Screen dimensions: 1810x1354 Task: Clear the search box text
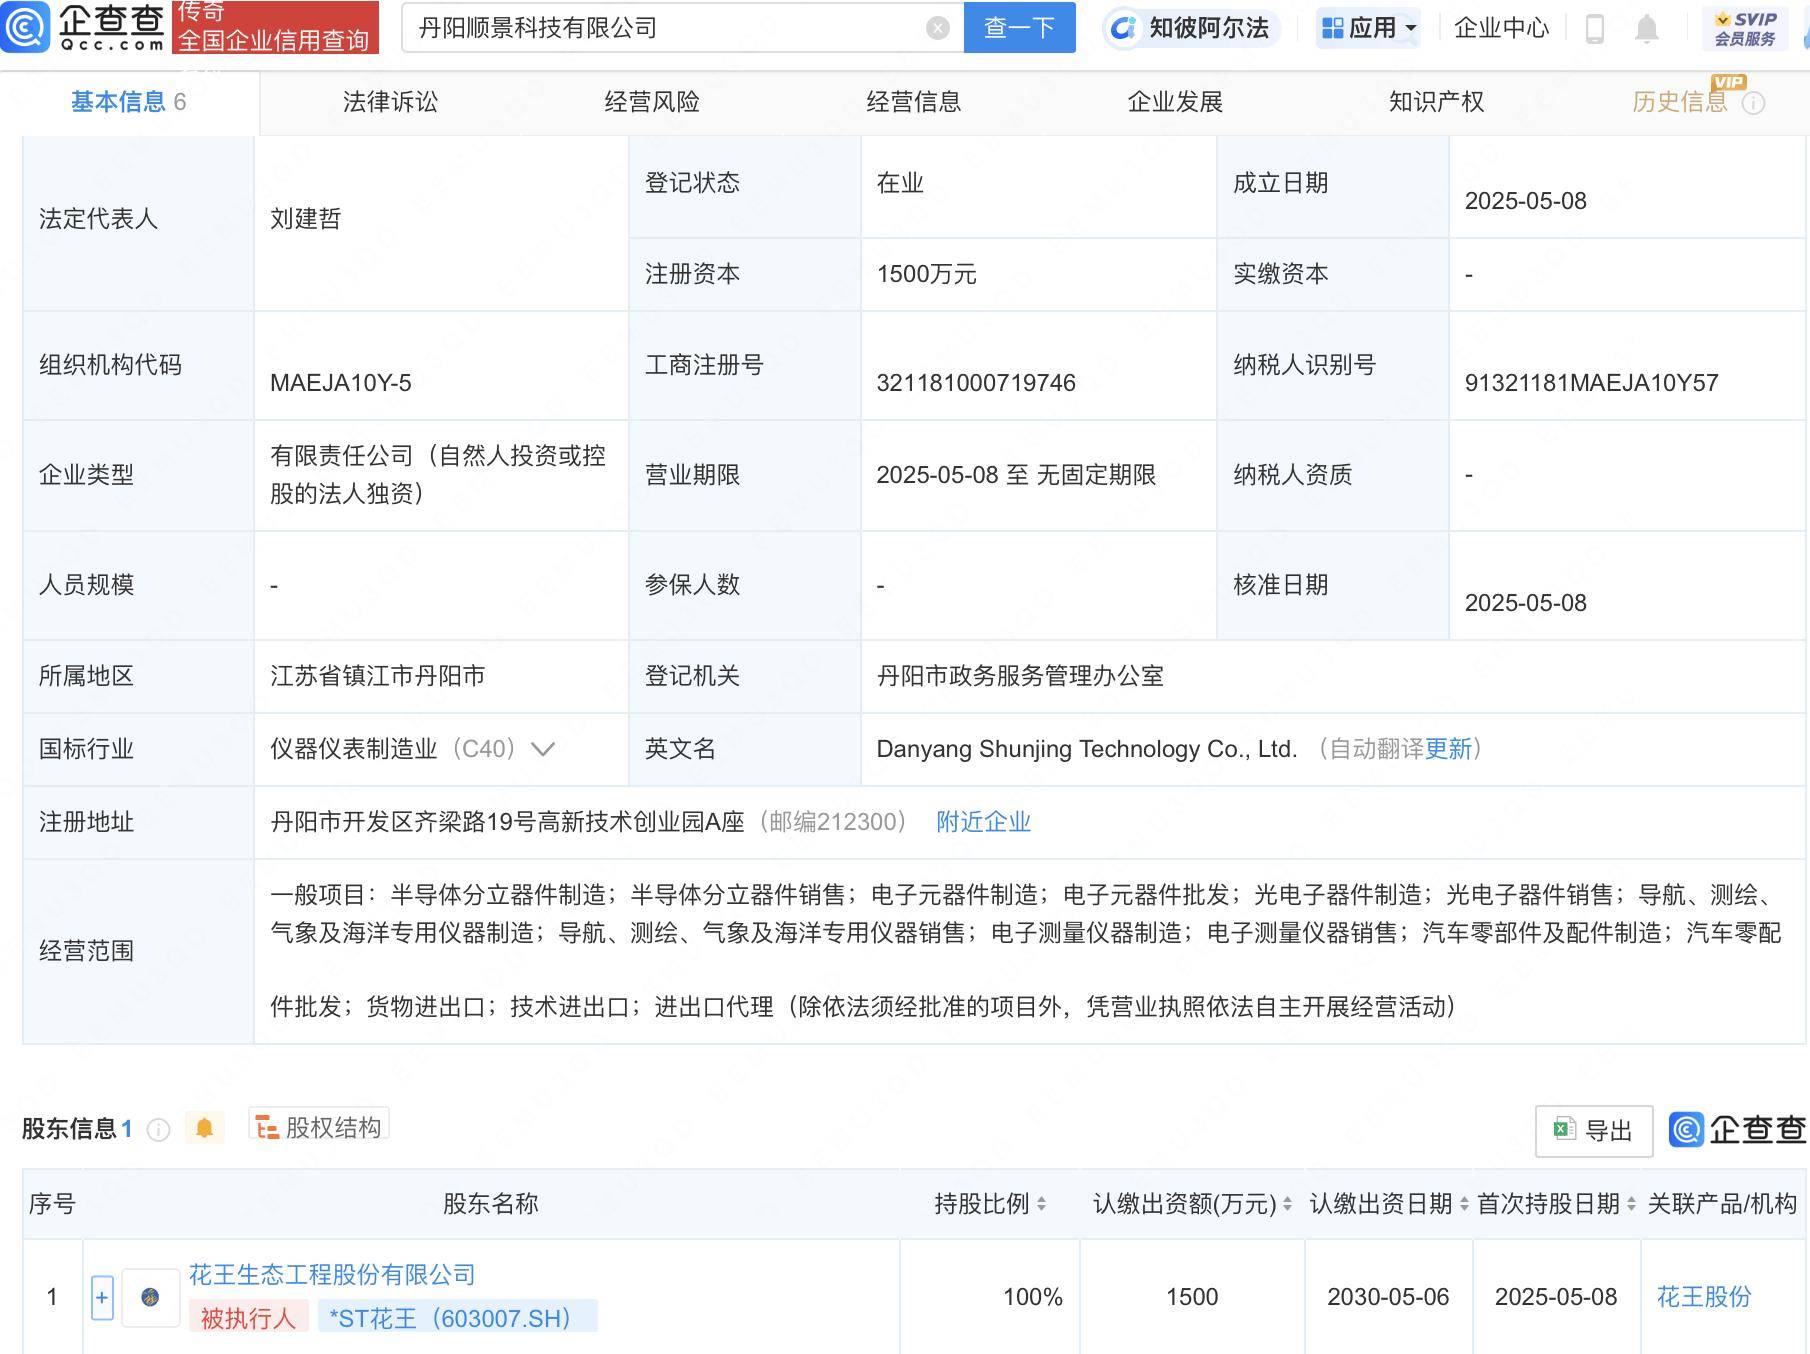coord(937,28)
